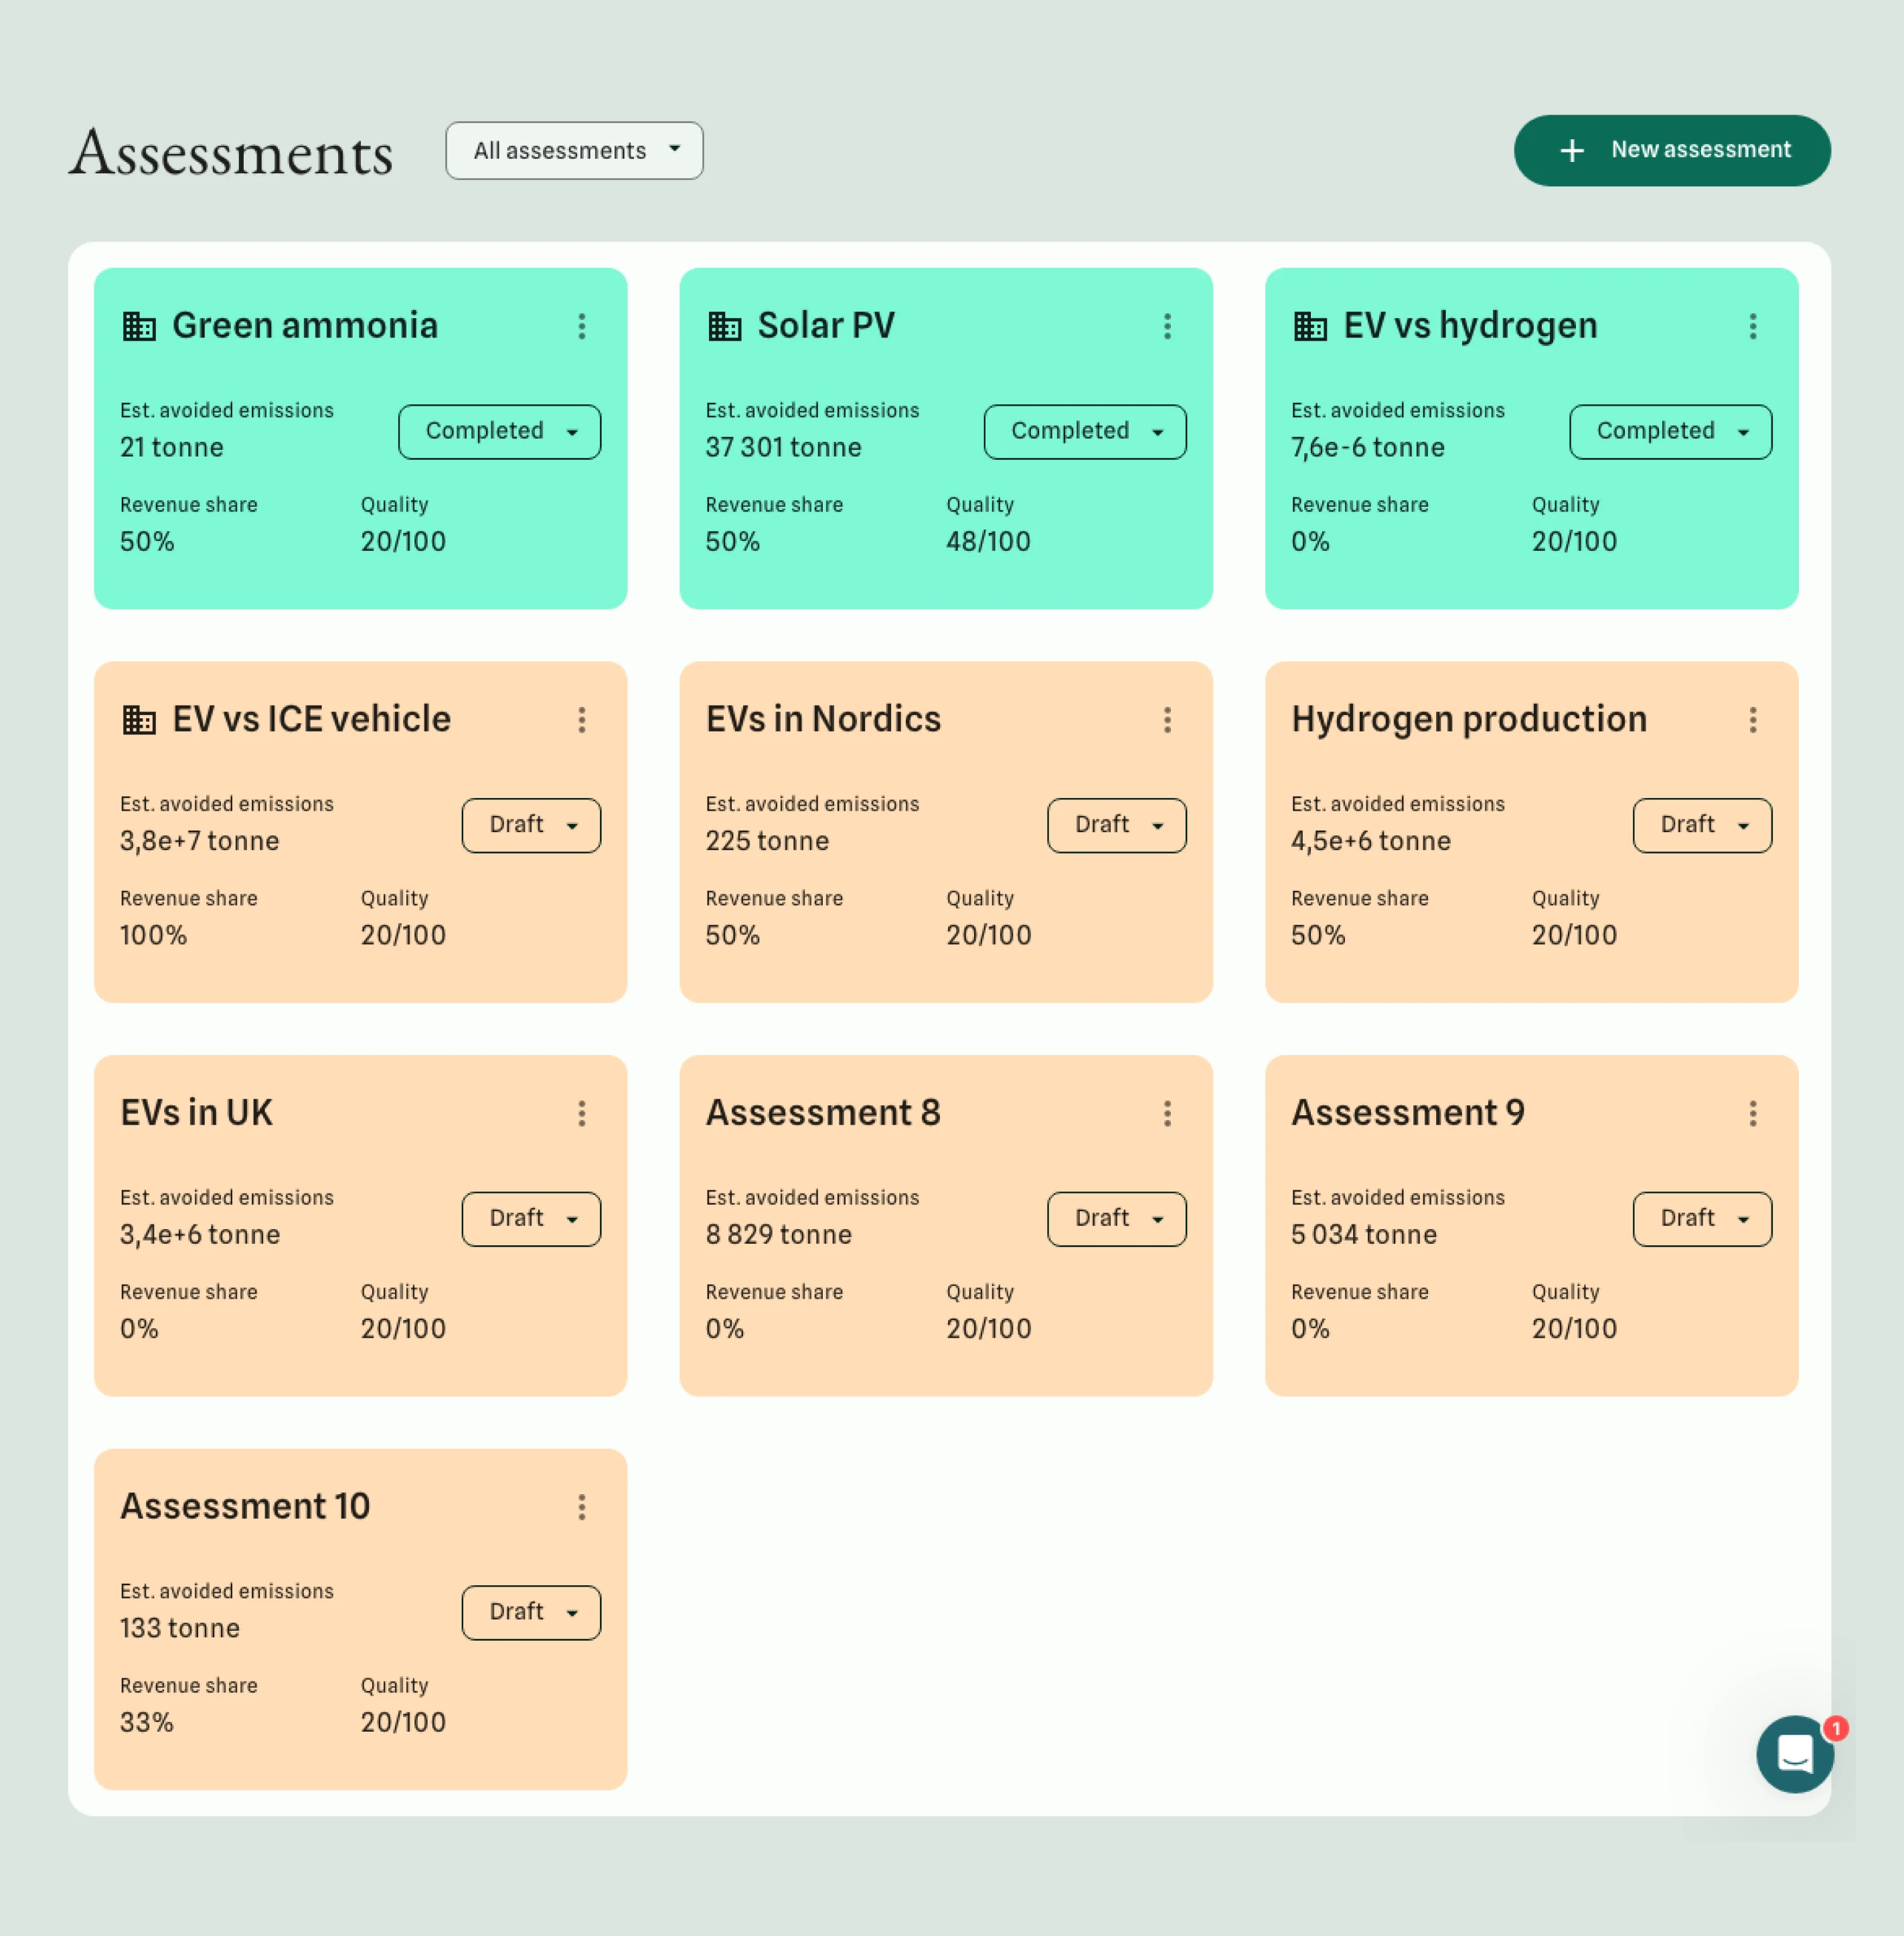Open the Draft status dropdown on EVs in Nordics

(1116, 825)
